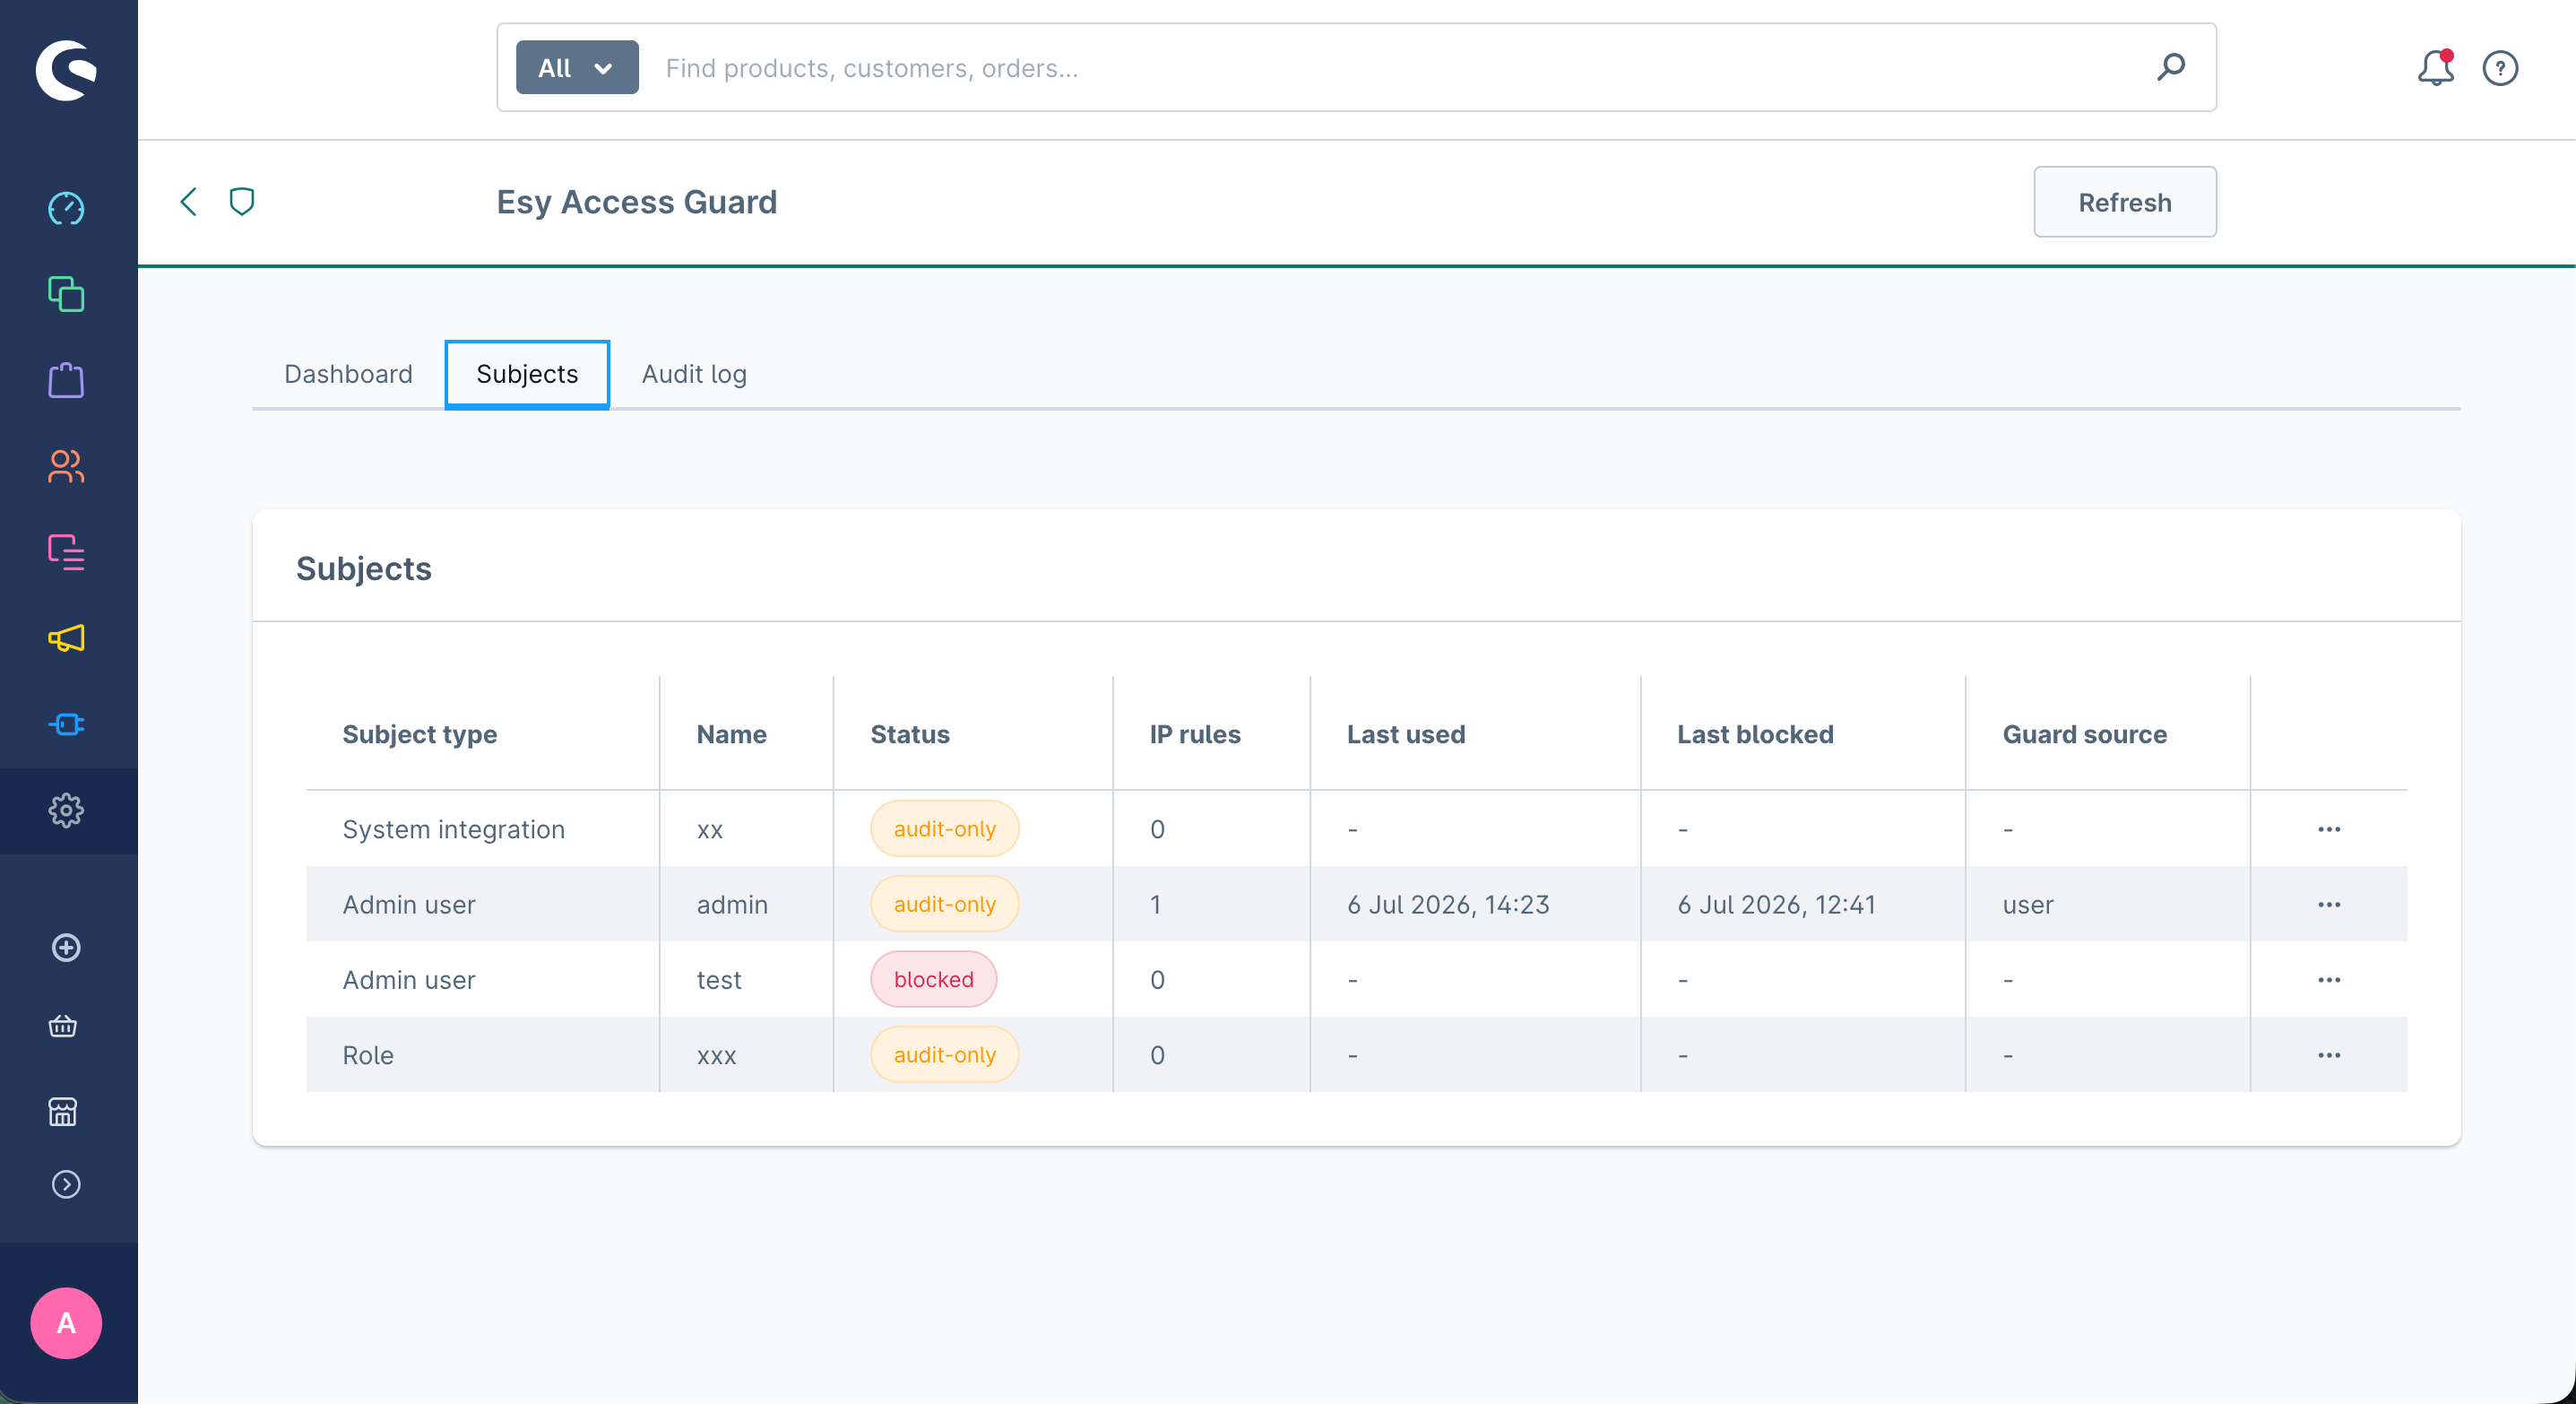Click the search magnifier icon
Viewport: 2576px width, 1404px height.
click(2171, 67)
